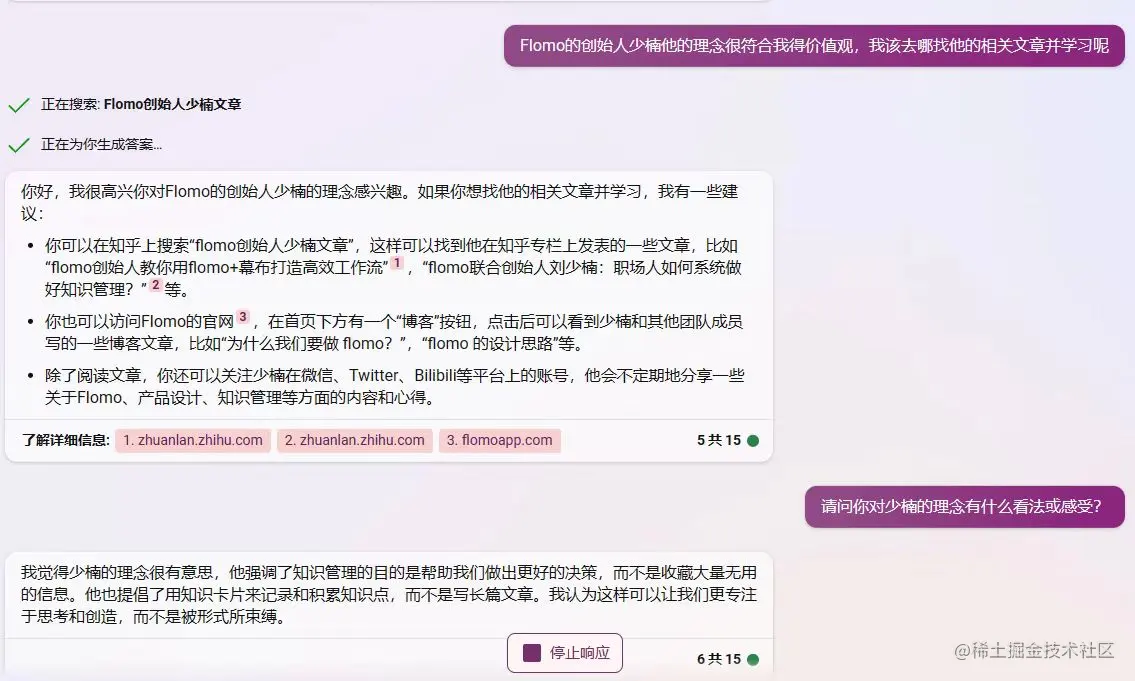Click reply paragraph starting 我觉得少楠的理念很有意思

pos(389,594)
